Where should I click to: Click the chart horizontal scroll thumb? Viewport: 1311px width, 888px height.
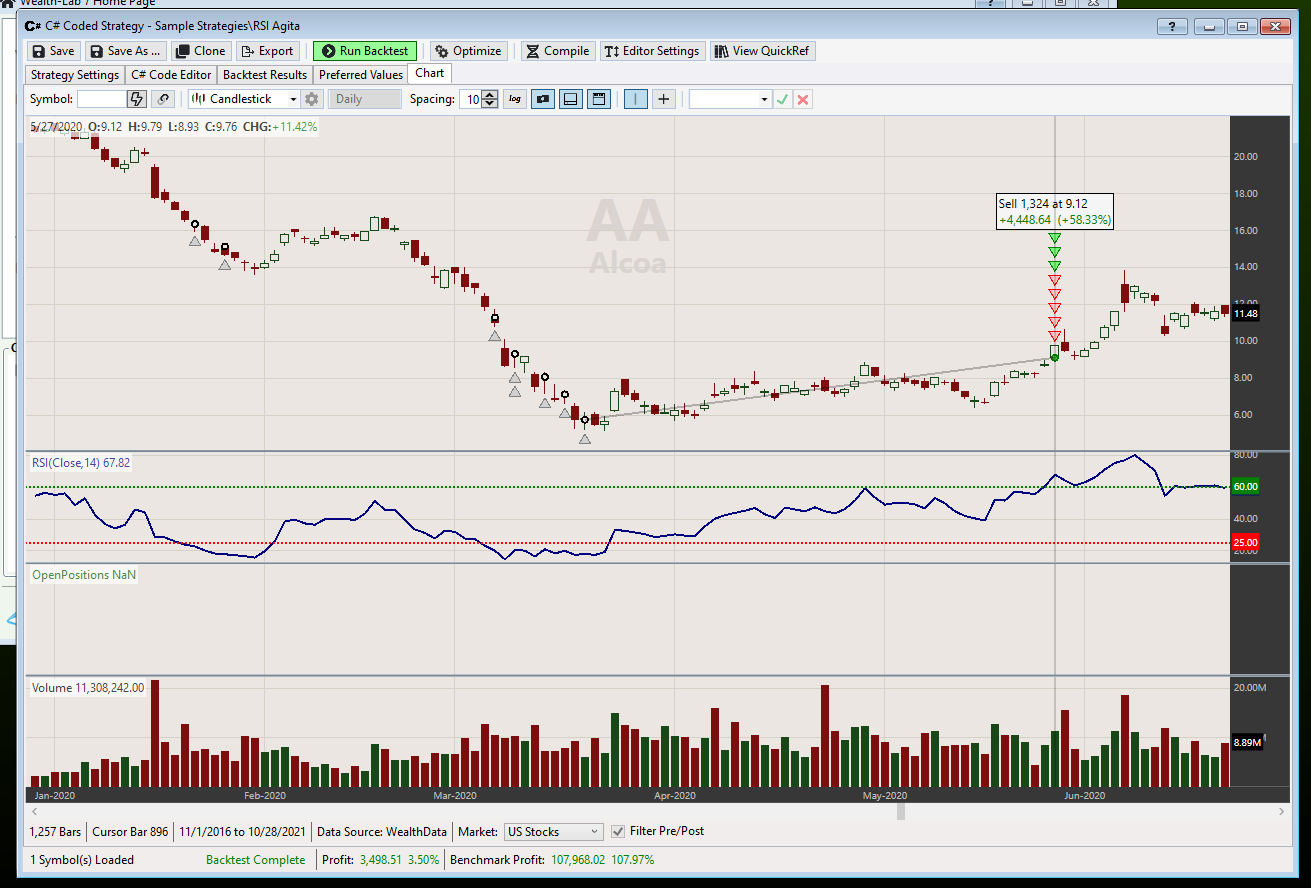coord(900,813)
